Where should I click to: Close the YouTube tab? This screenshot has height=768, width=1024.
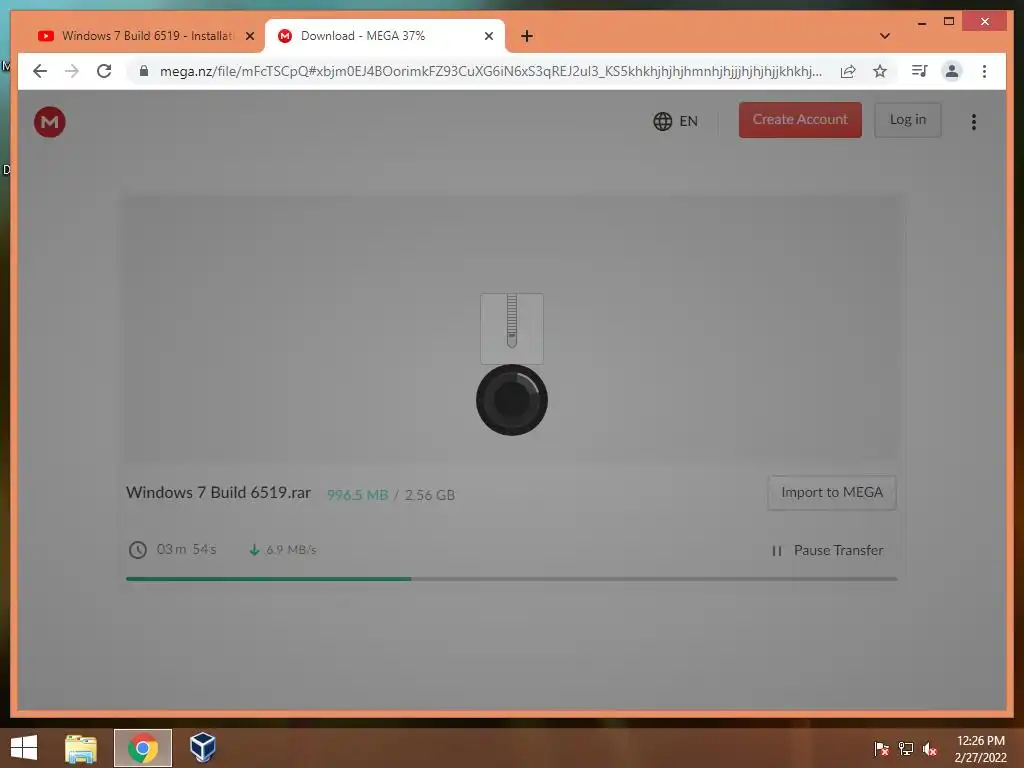249,36
